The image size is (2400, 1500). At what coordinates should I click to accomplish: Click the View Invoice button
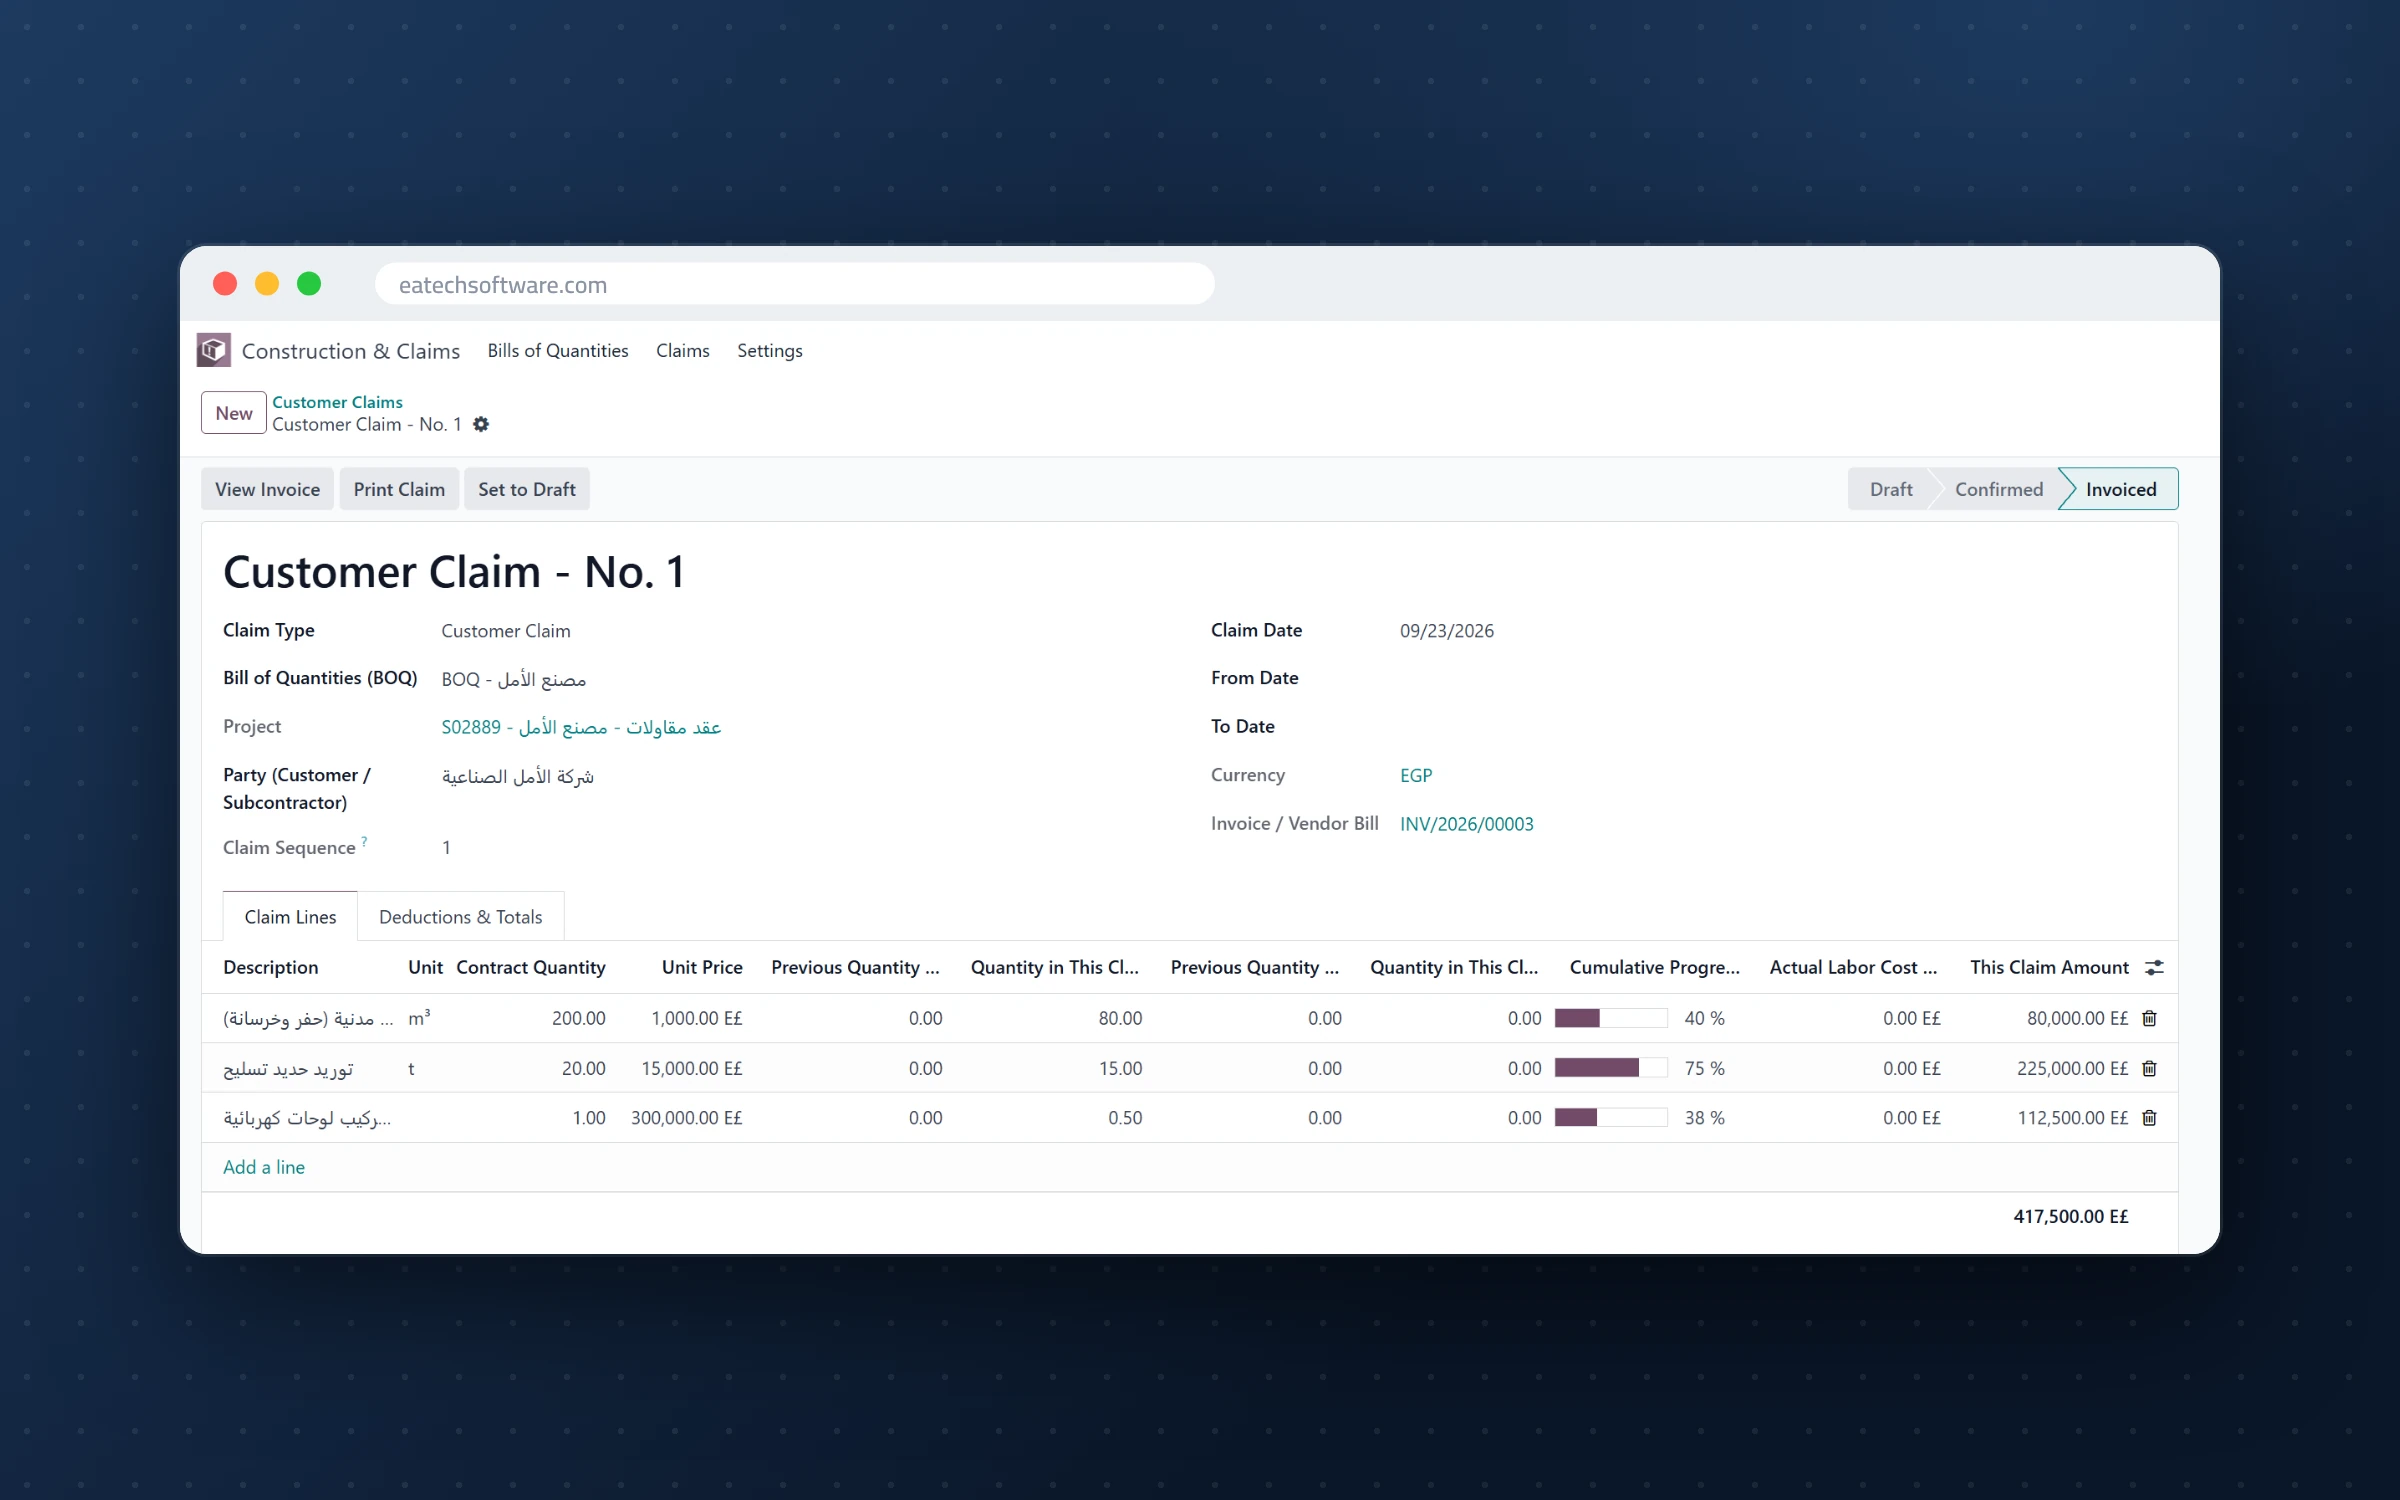click(267, 489)
